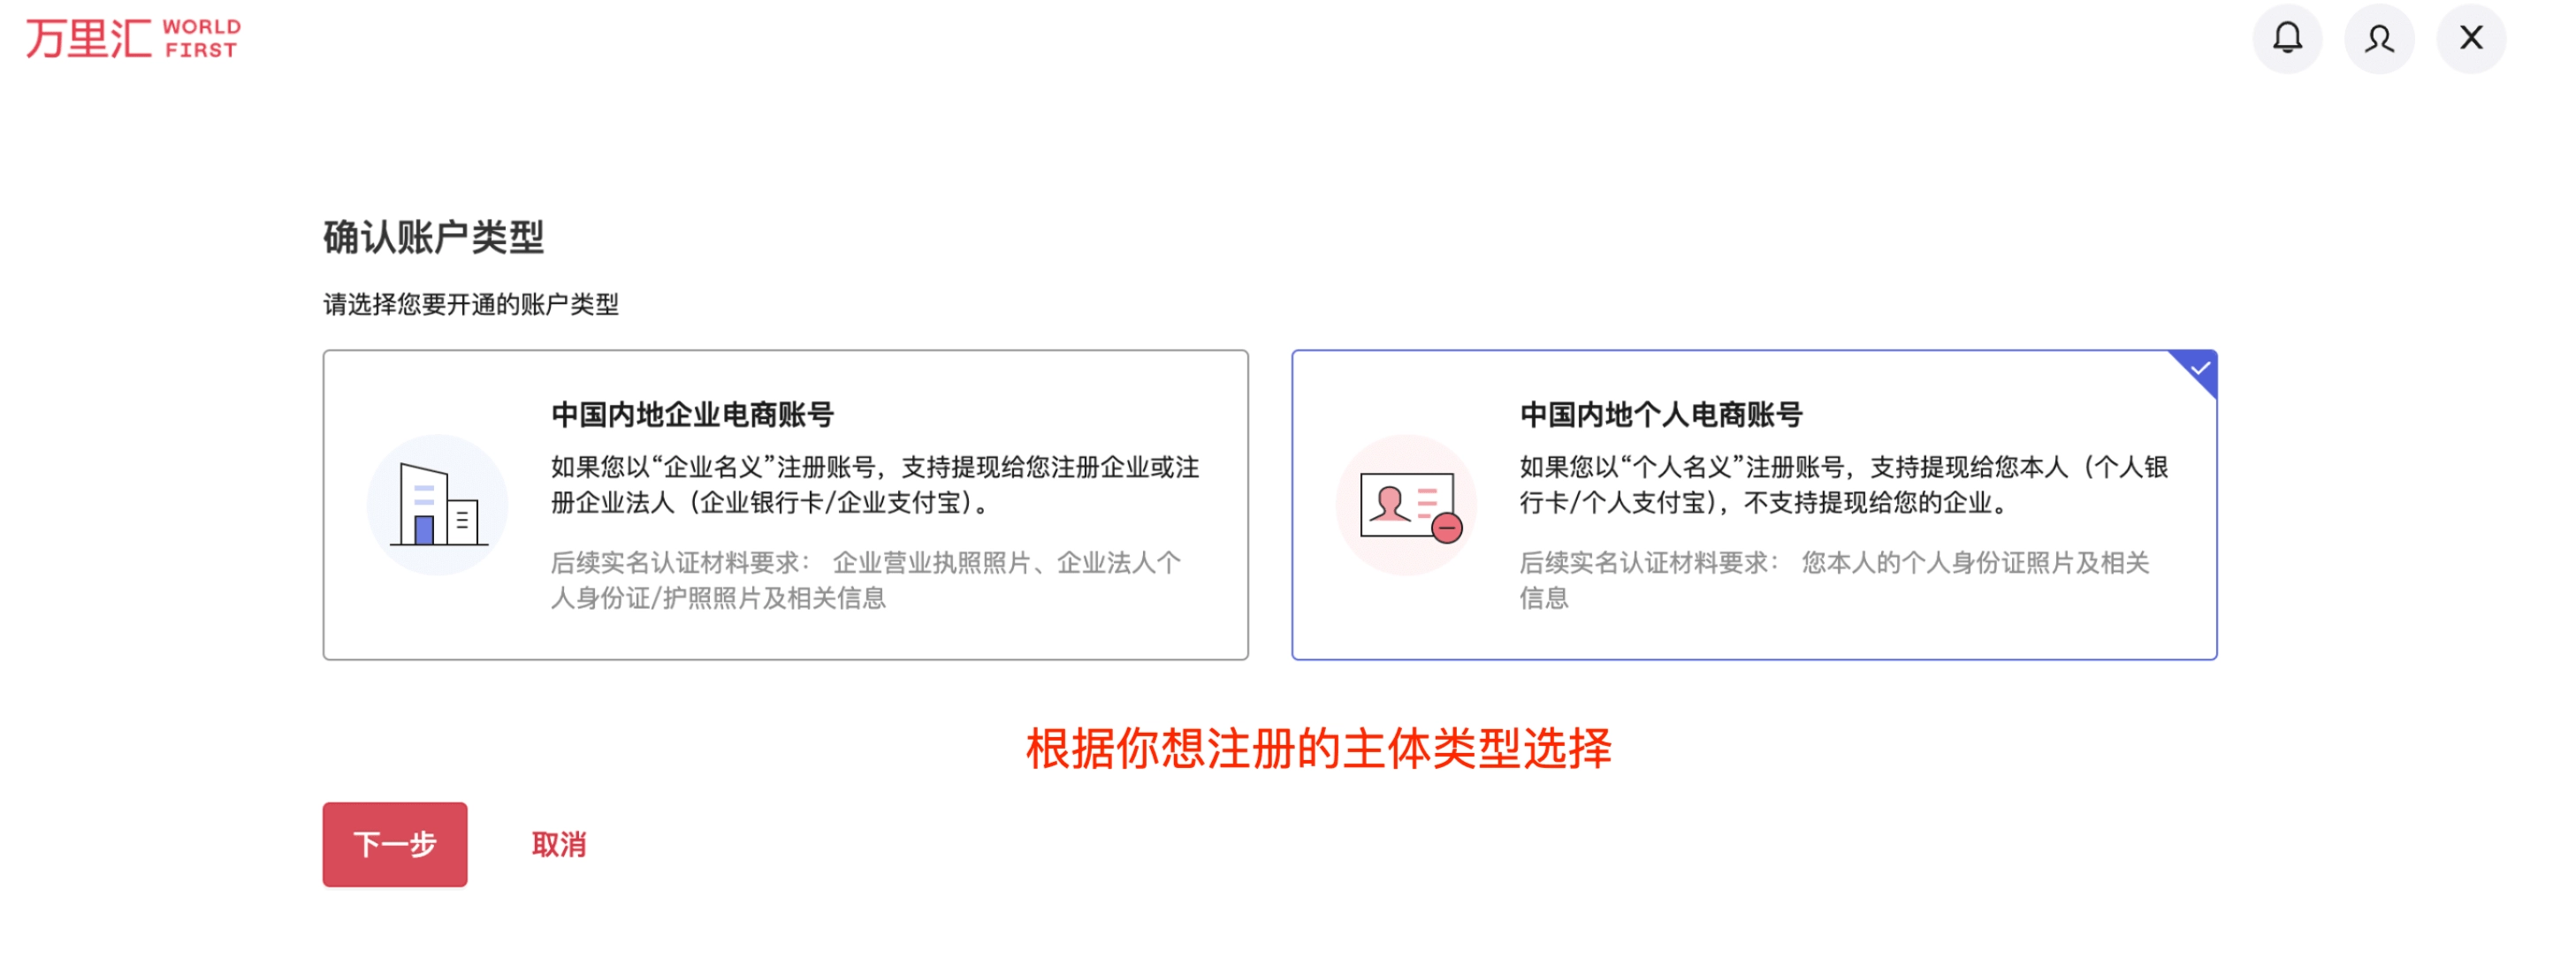Click 取消 link to cancel
2576x974 pixels.
click(x=559, y=845)
